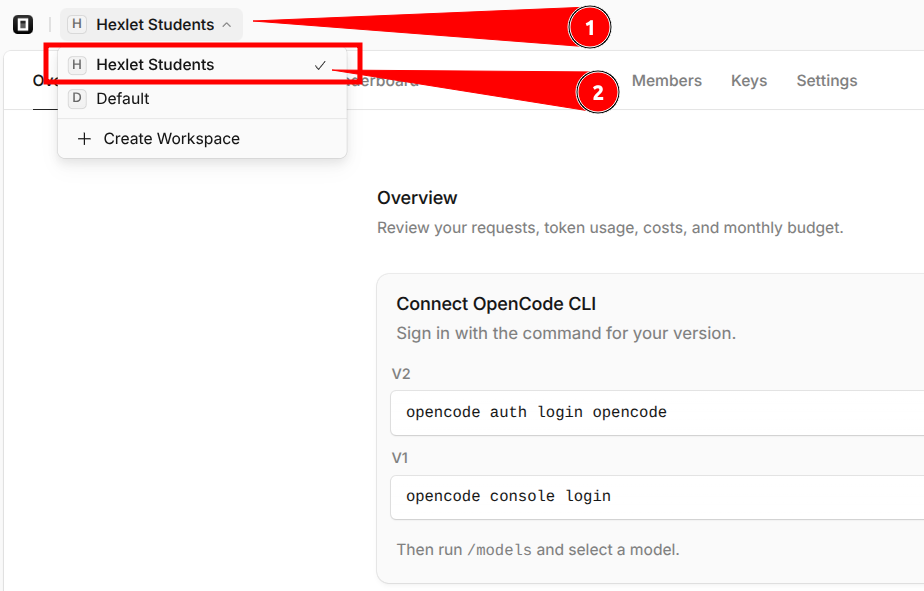Viewport: 924px width, 591px height.
Task: Switch to the Default workspace
Action: point(202,98)
